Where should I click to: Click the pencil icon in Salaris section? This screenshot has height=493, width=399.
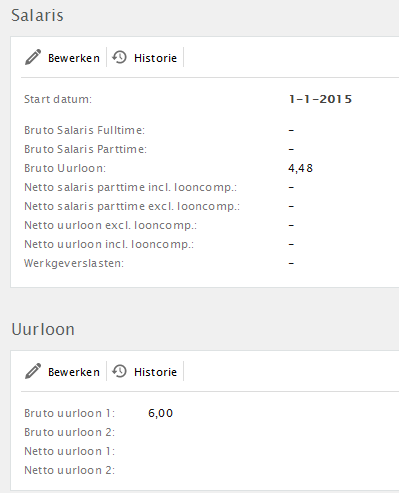click(33, 57)
